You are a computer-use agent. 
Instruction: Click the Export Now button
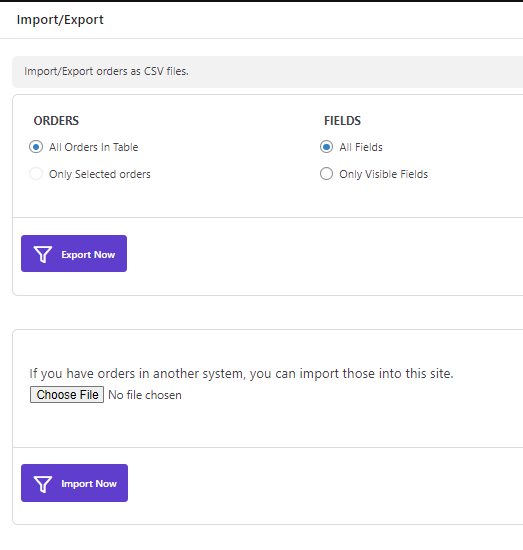point(74,254)
